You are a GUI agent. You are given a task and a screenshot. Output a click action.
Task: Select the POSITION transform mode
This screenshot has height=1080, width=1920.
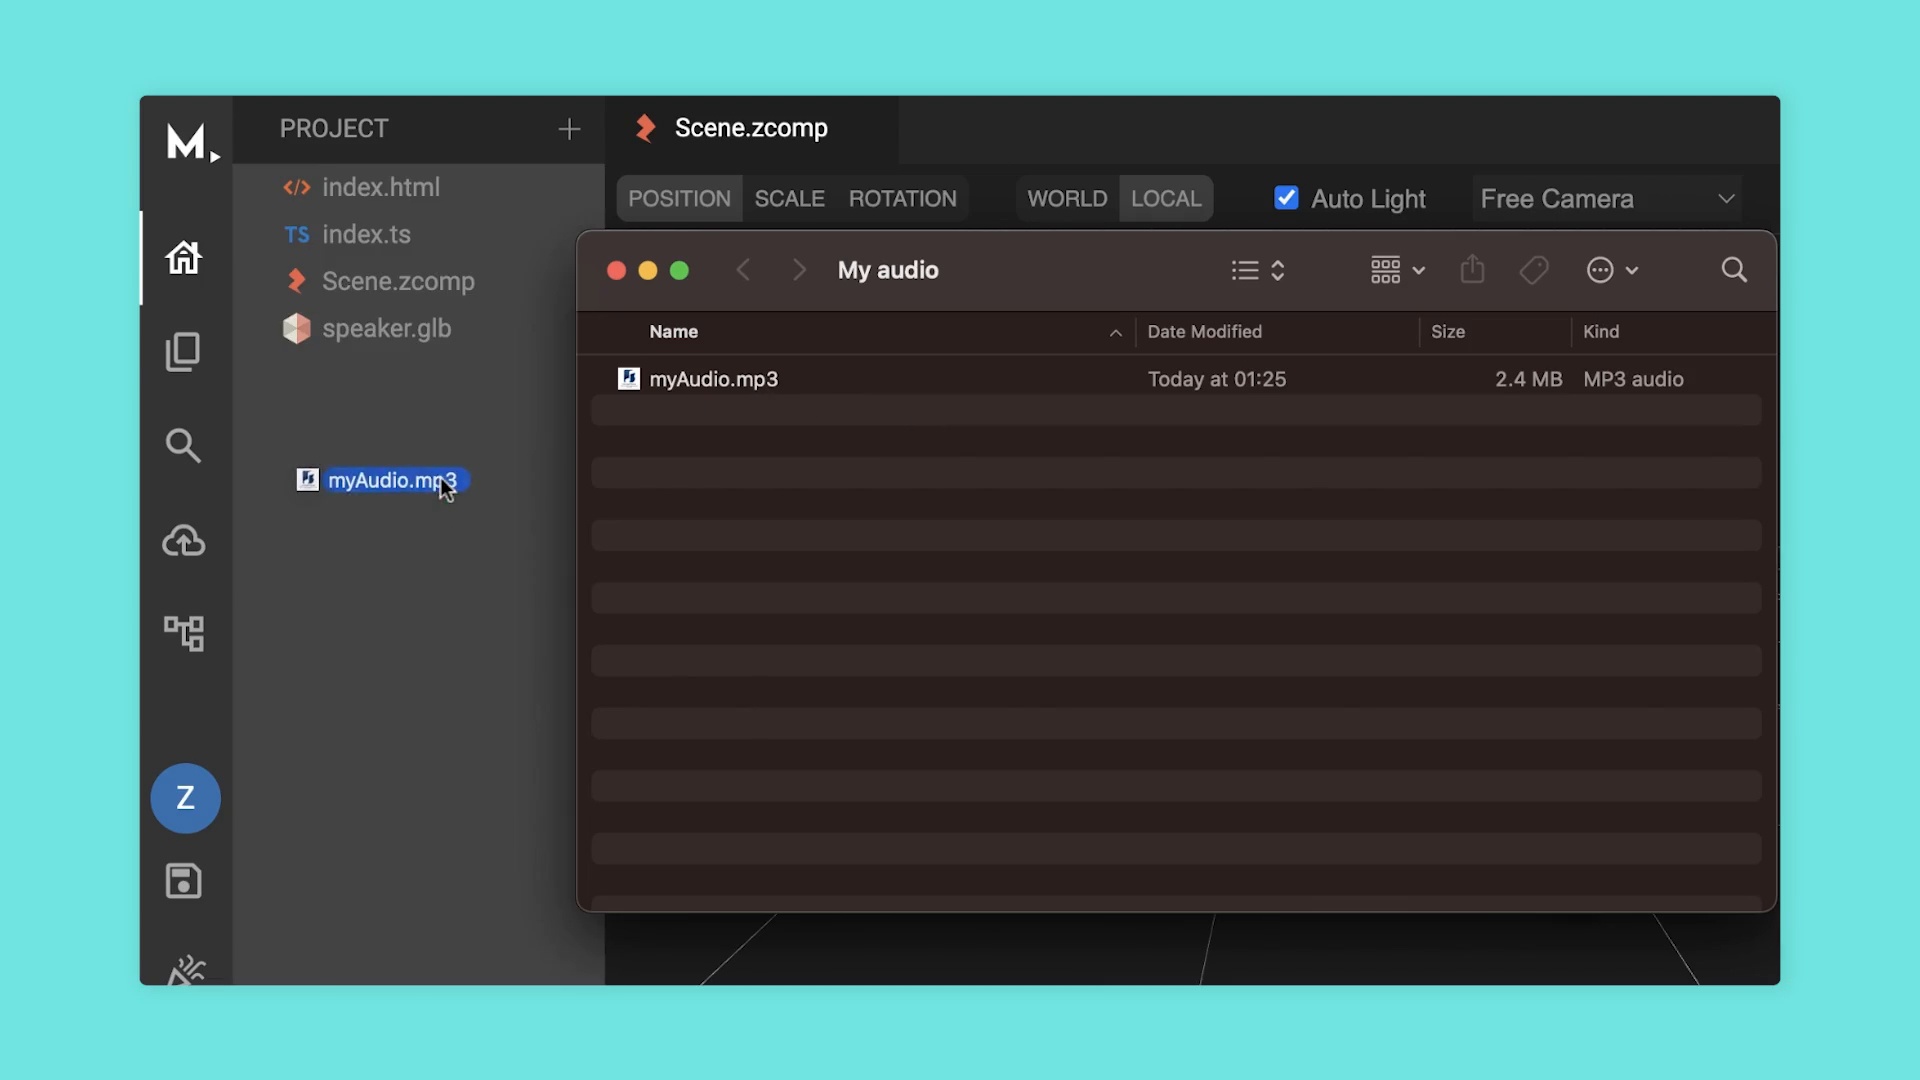[680, 198]
